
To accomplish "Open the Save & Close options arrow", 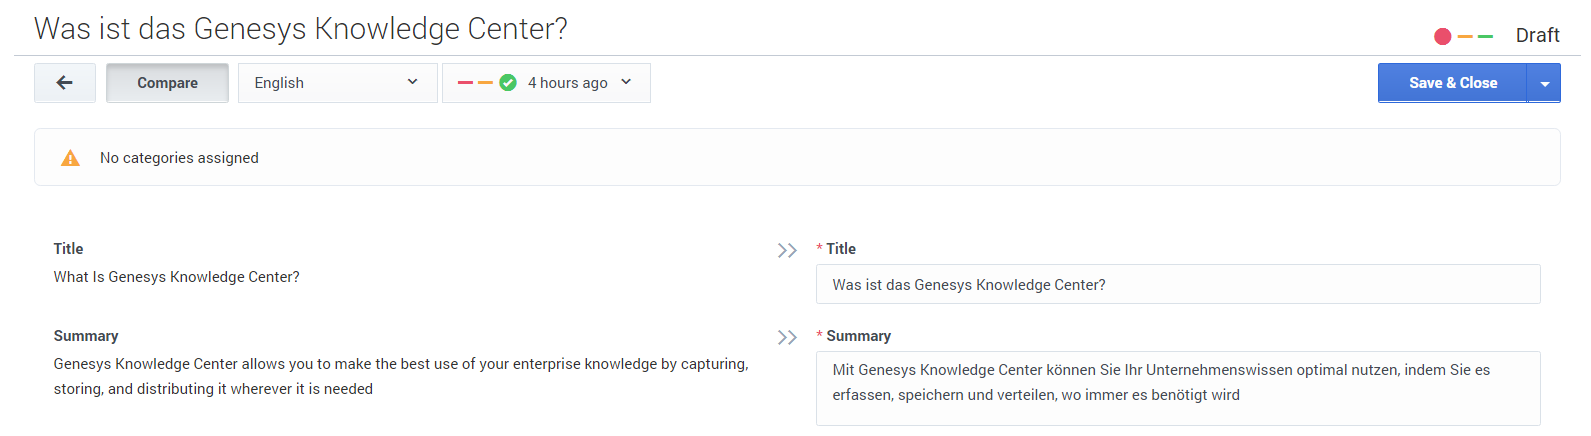I will coord(1544,83).
